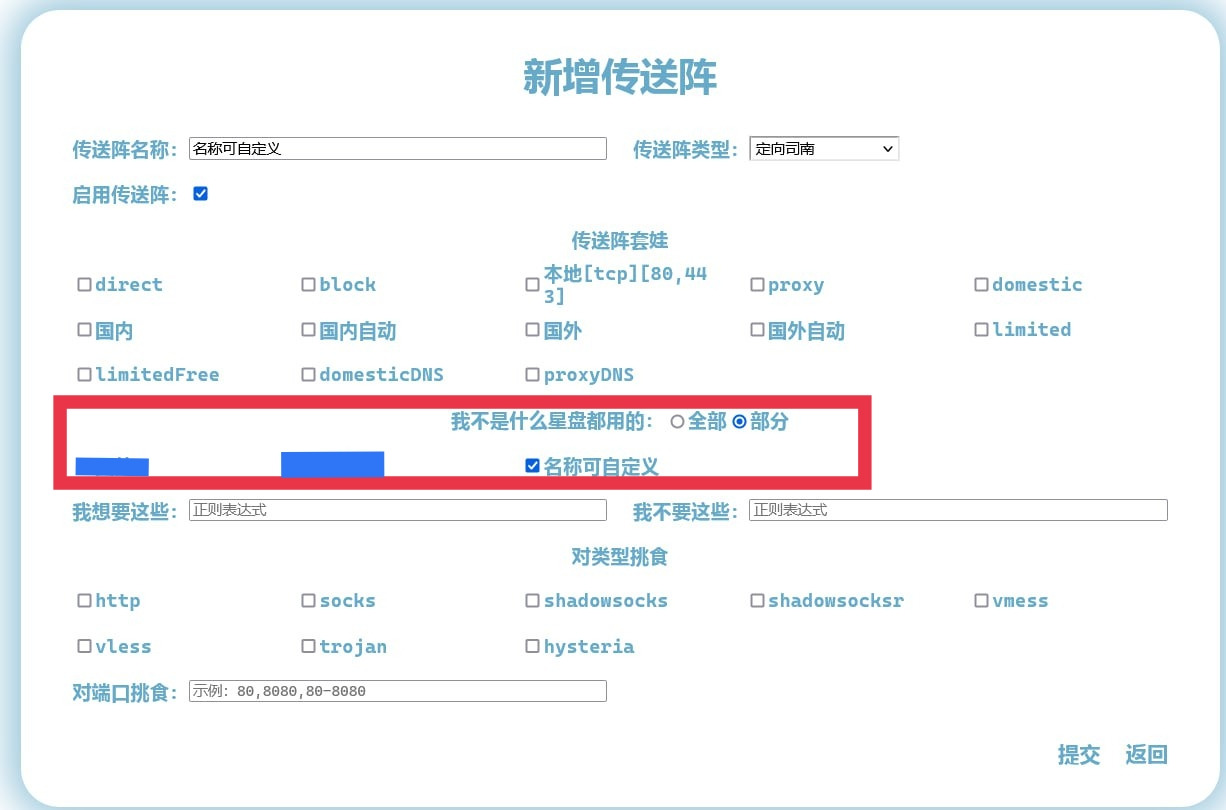Focus the 我不要这些 regex field

[x=957, y=510]
